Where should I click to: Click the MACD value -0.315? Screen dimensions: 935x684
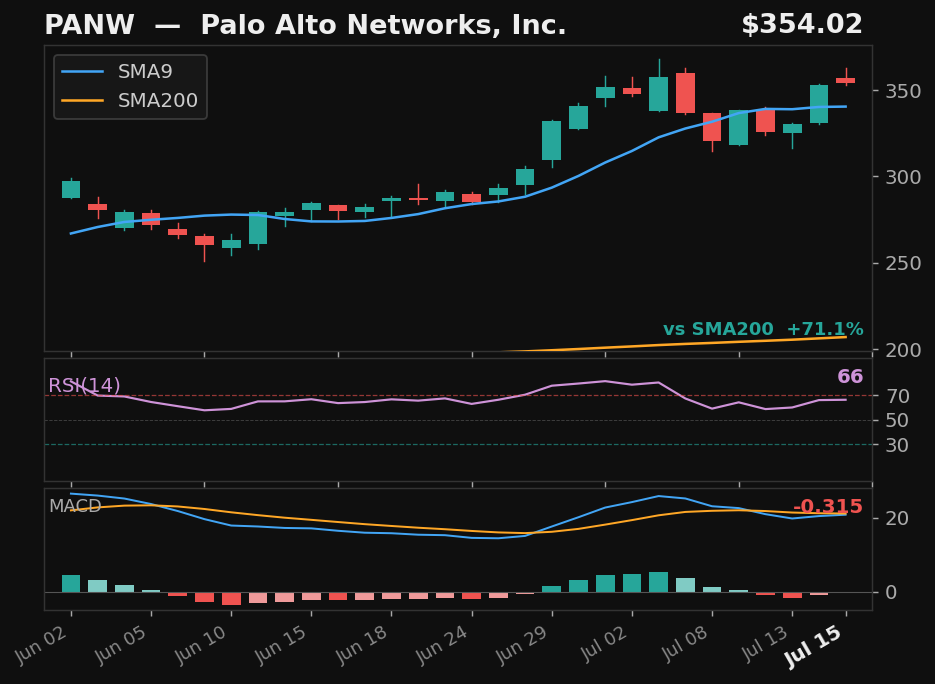[x=828, y=506]
